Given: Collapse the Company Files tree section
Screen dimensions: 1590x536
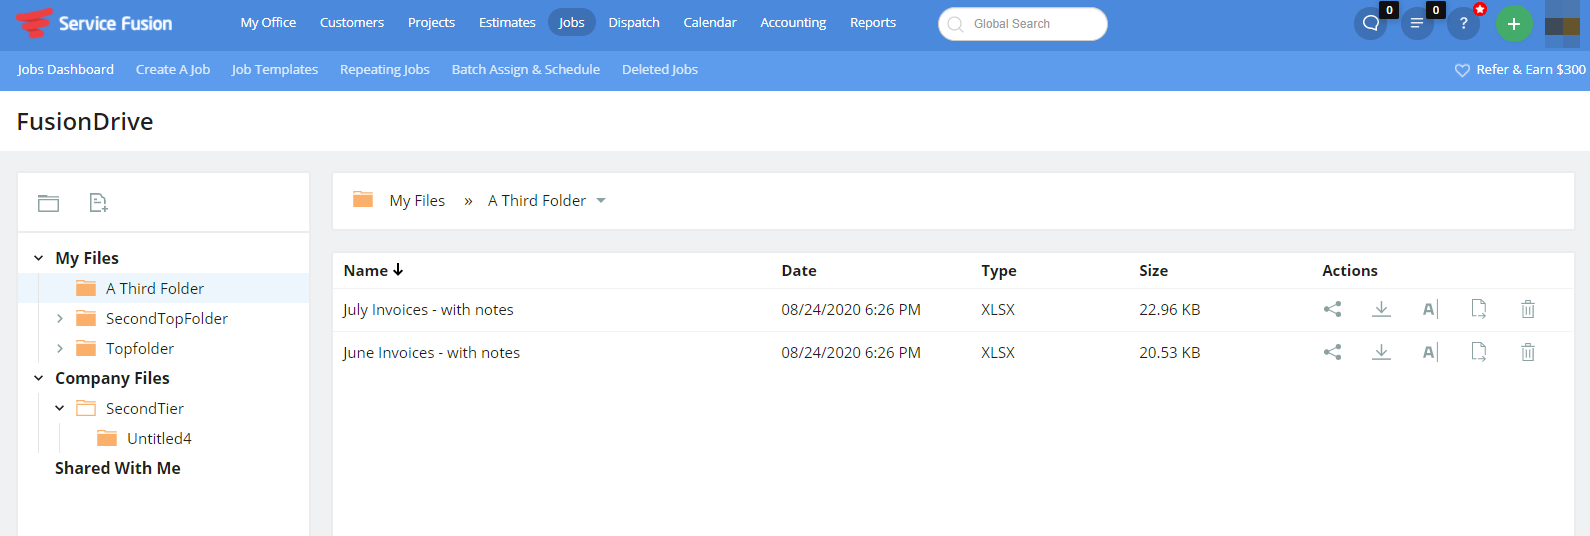Looking at the screenshot, I should [39, 378].
